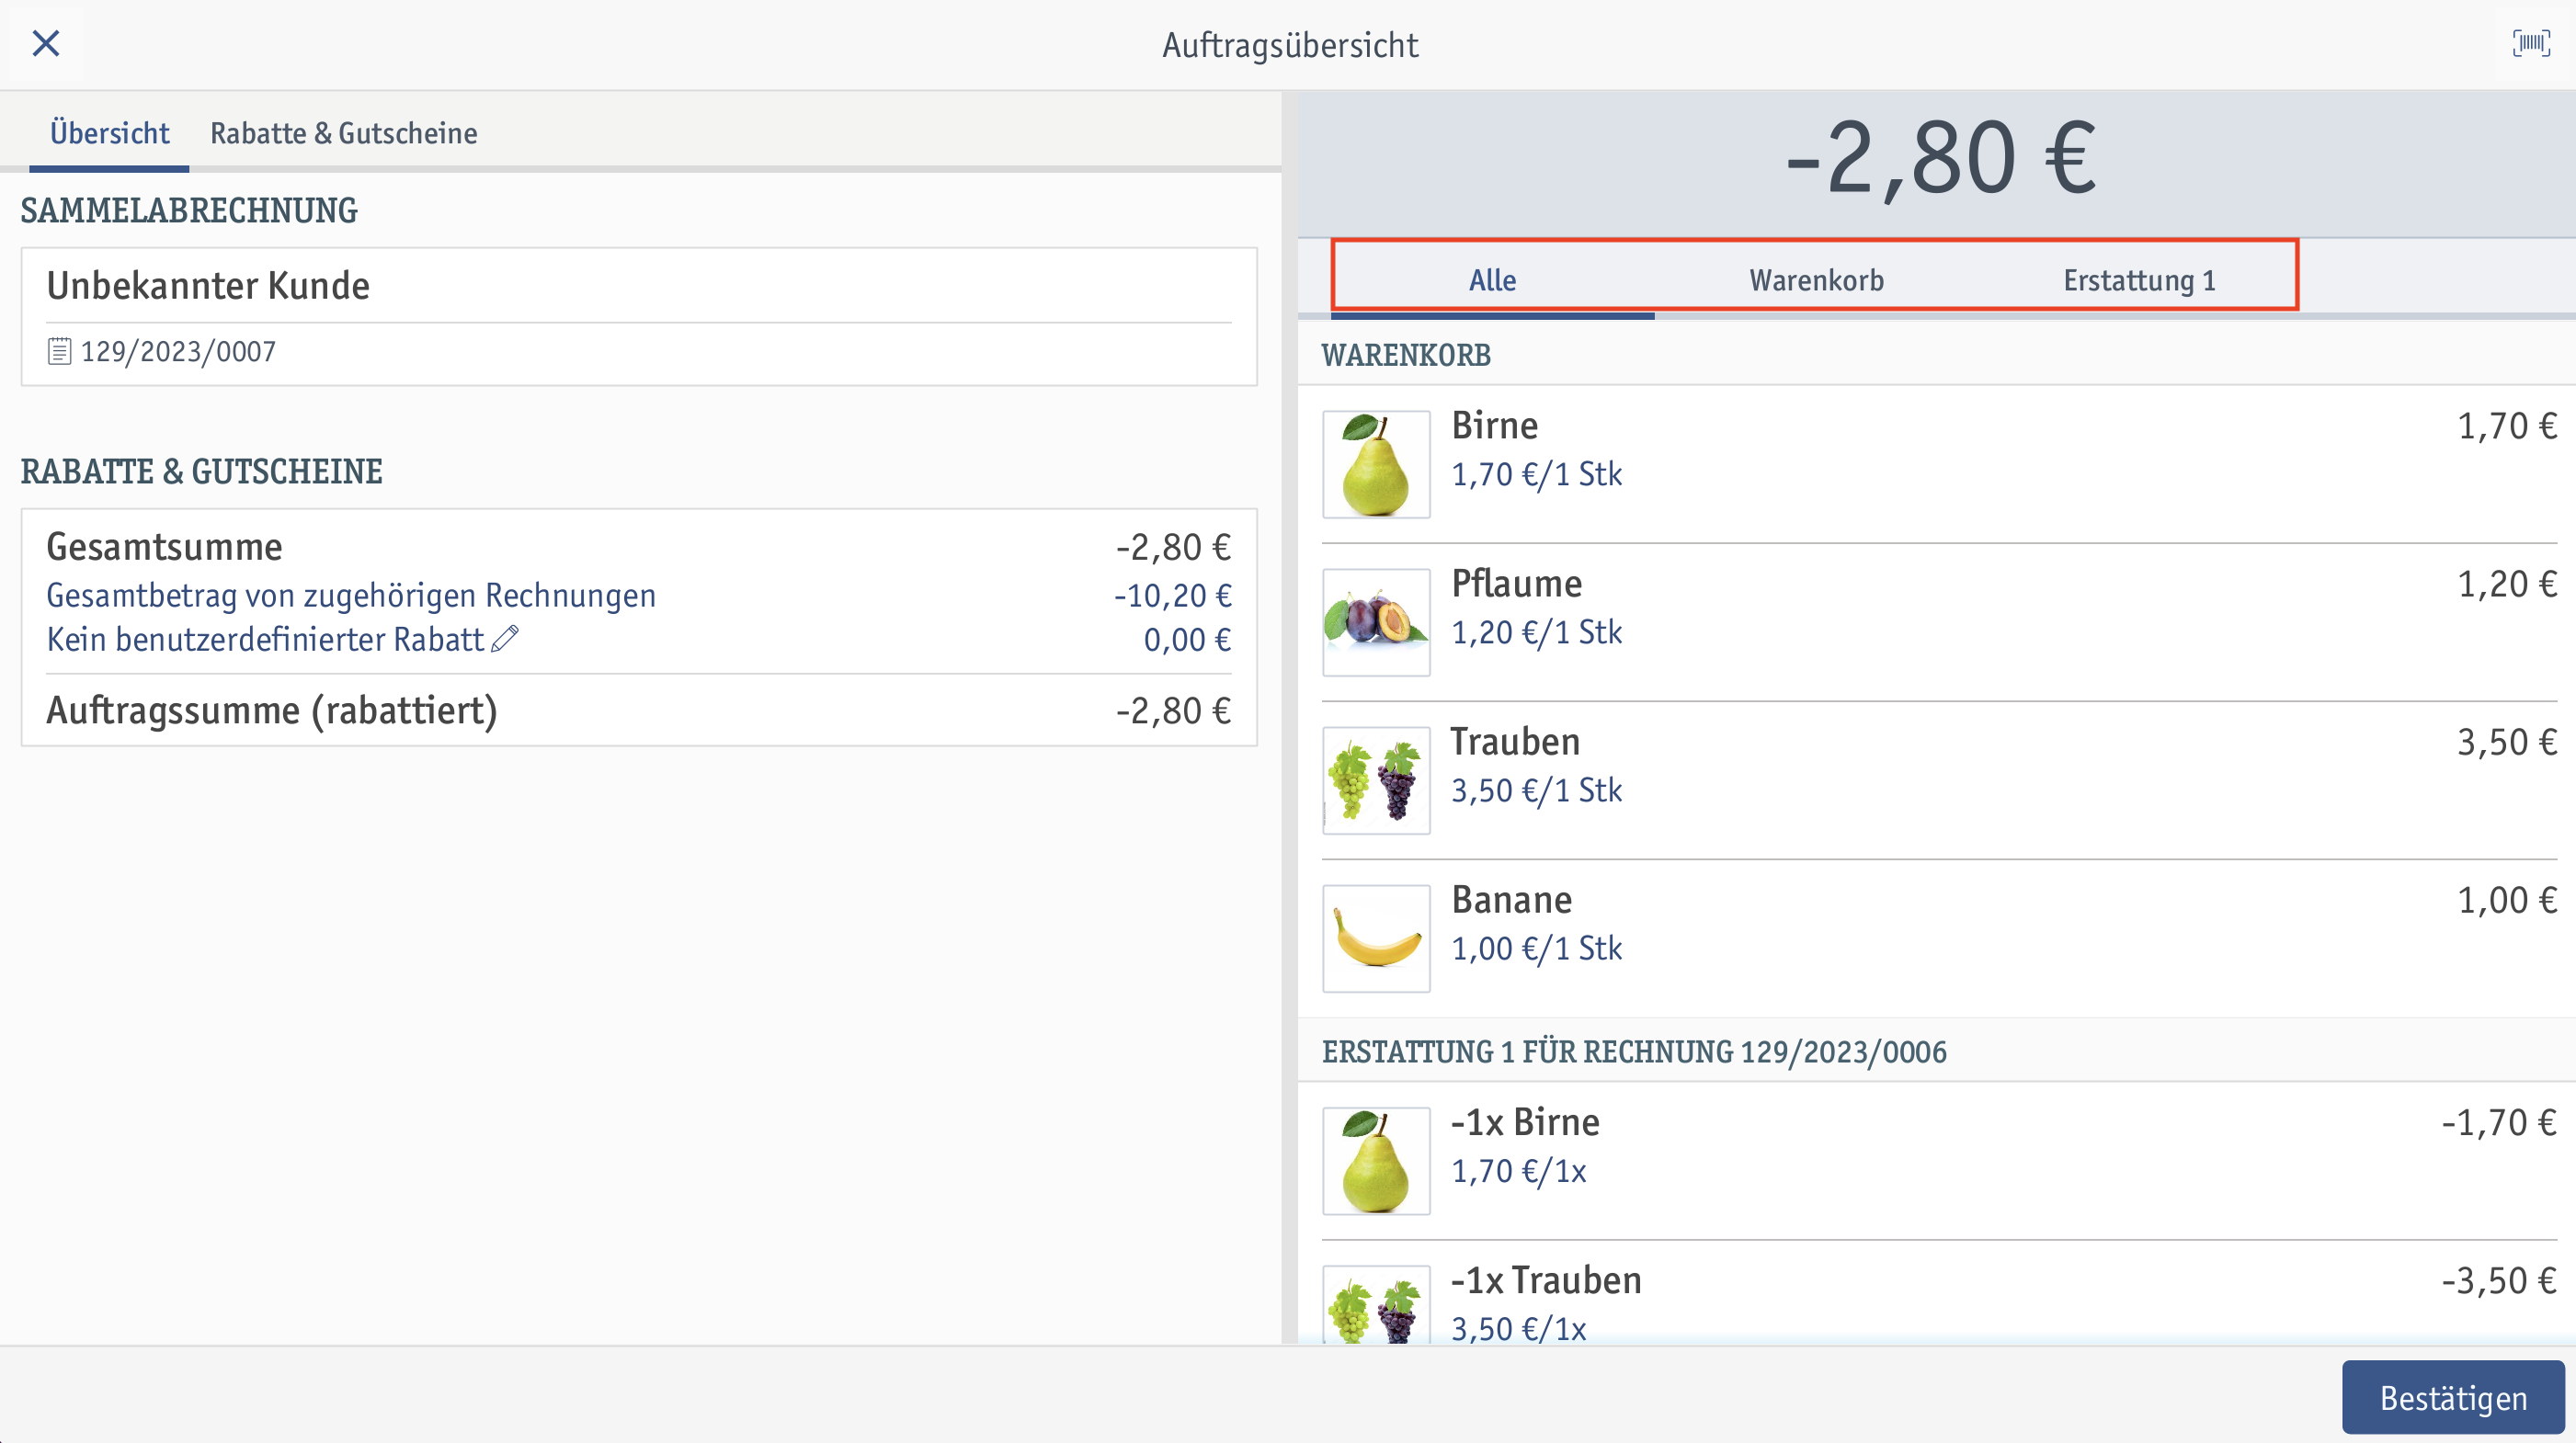Click the large total -2,80 € header
Viewport: 2576px width, 1443px height.
click(1939, 160)
